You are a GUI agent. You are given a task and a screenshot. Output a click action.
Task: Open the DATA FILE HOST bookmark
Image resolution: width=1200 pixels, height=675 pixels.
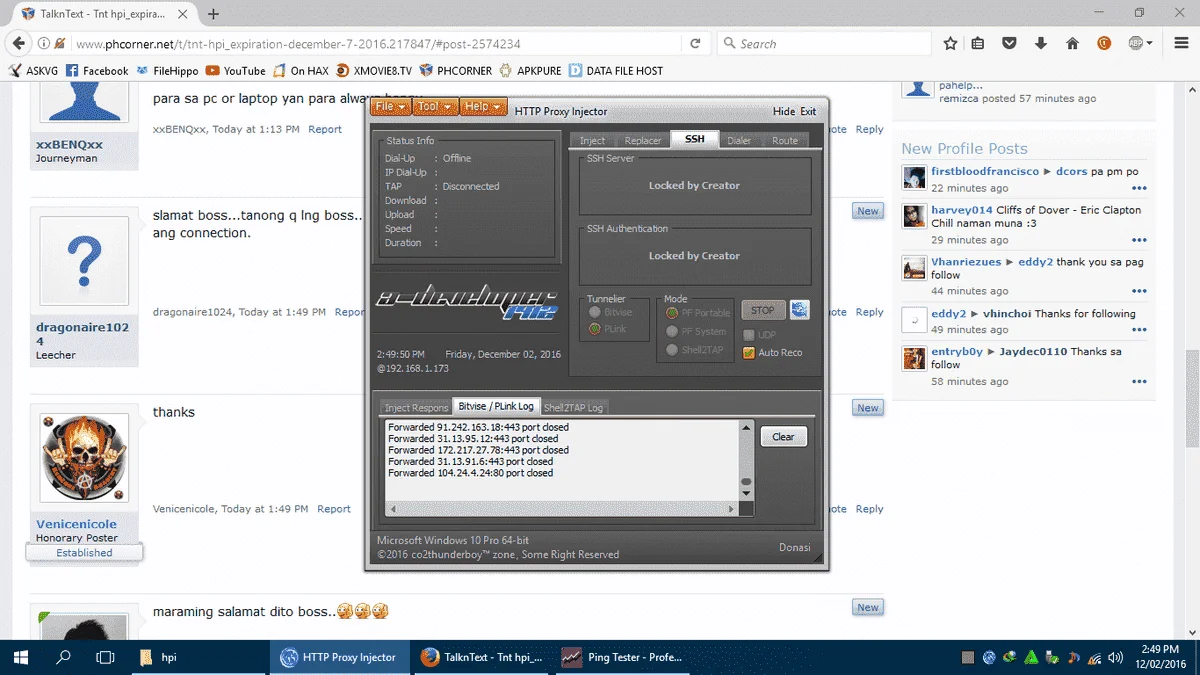(x=616, y=71)
